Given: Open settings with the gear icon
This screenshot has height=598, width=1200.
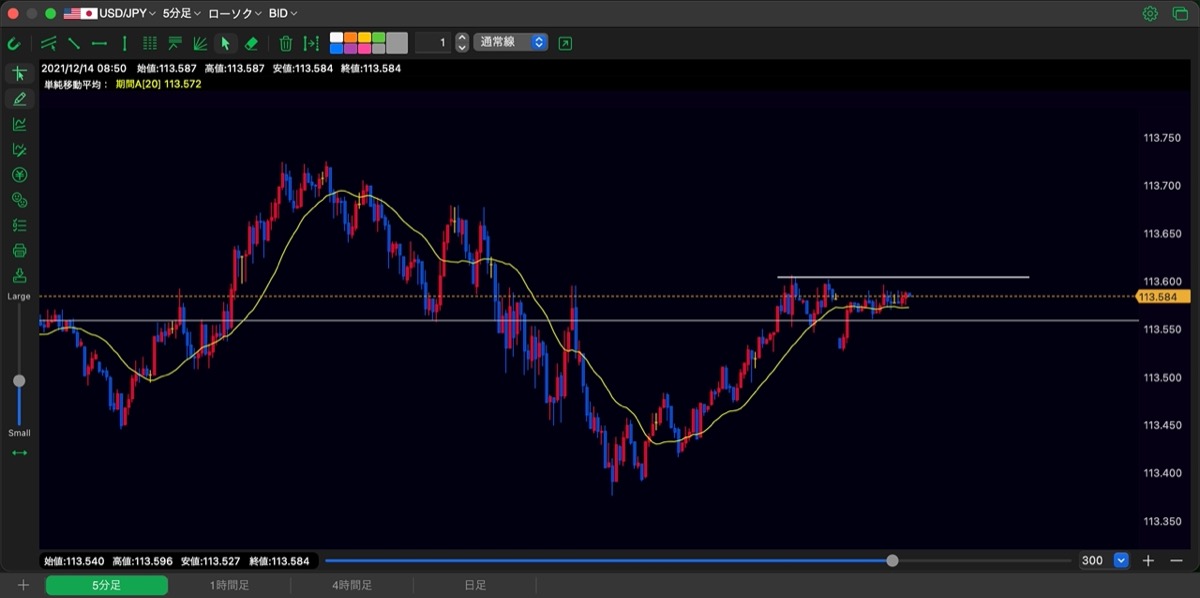Looking at the screenshot, I should 1150,14.
